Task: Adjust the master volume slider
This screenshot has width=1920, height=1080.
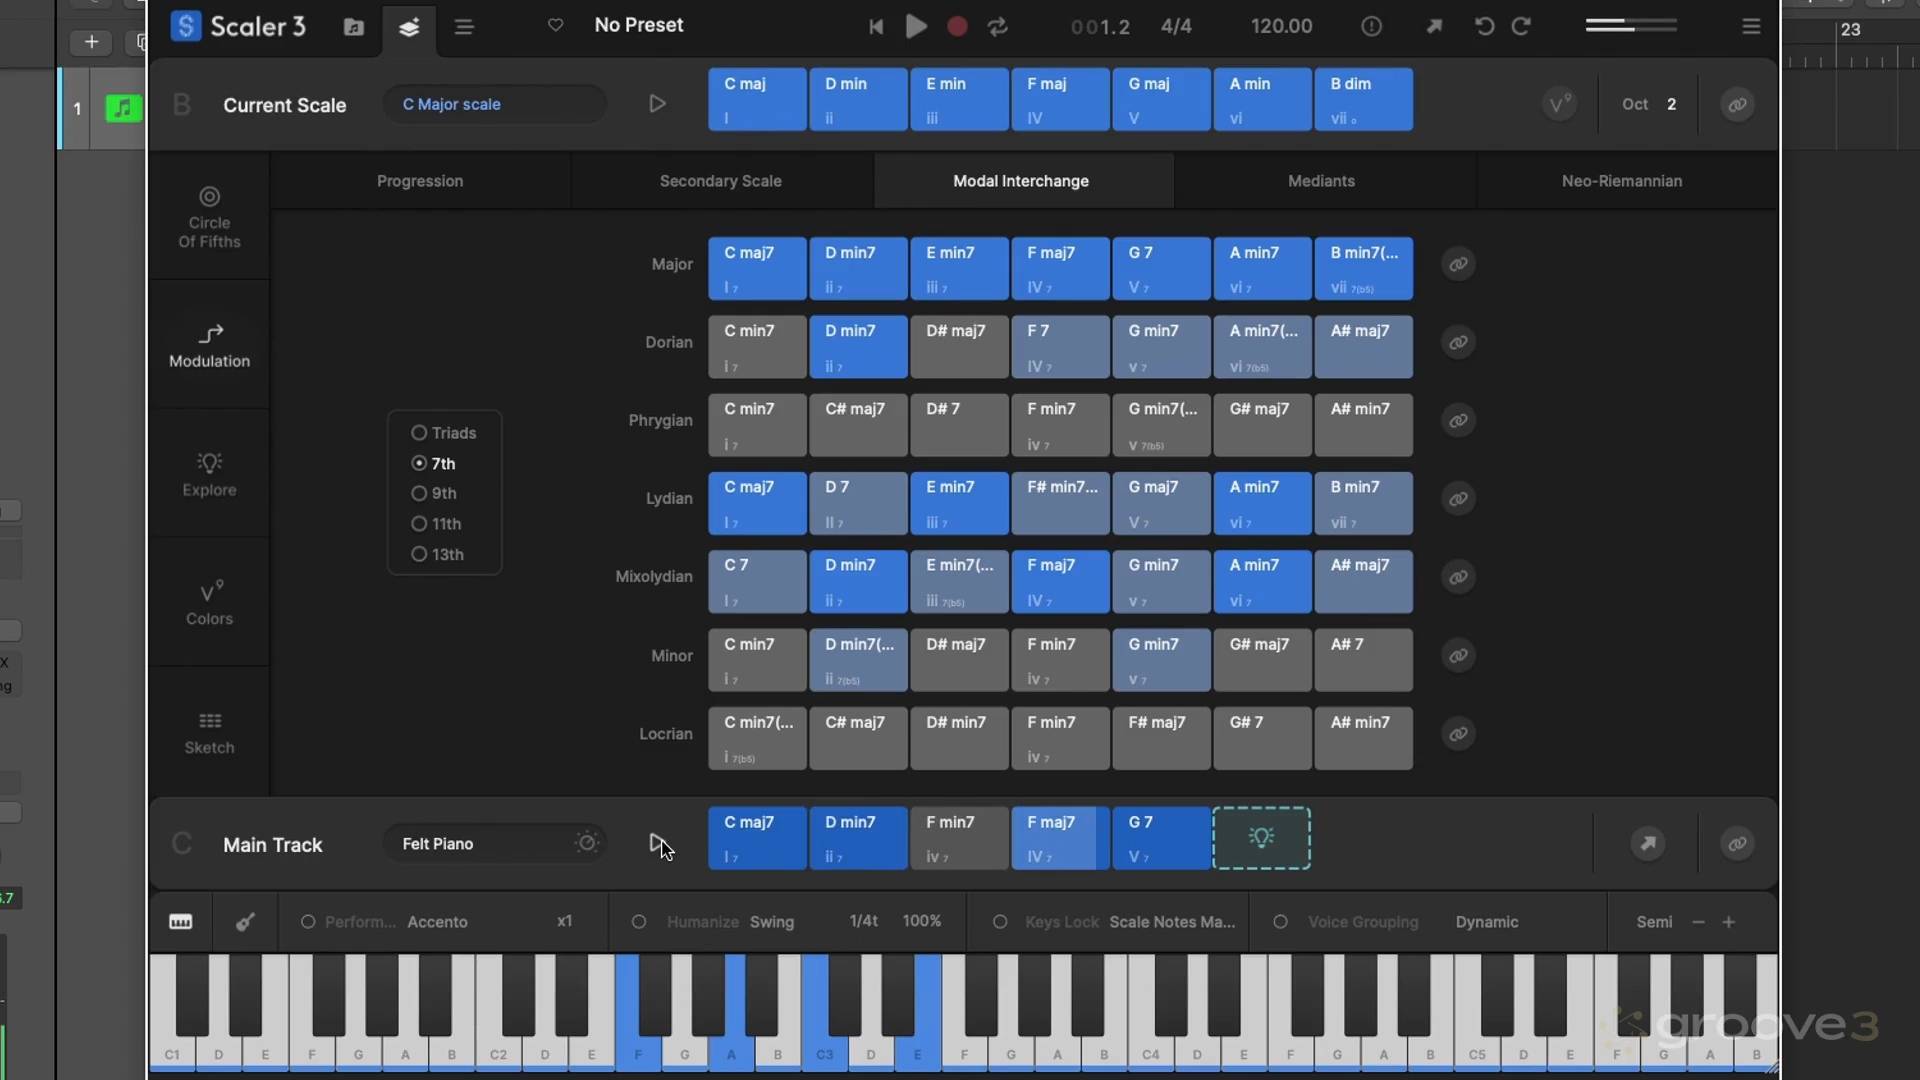Action: pyautogui.click(x=1630, y=26)
